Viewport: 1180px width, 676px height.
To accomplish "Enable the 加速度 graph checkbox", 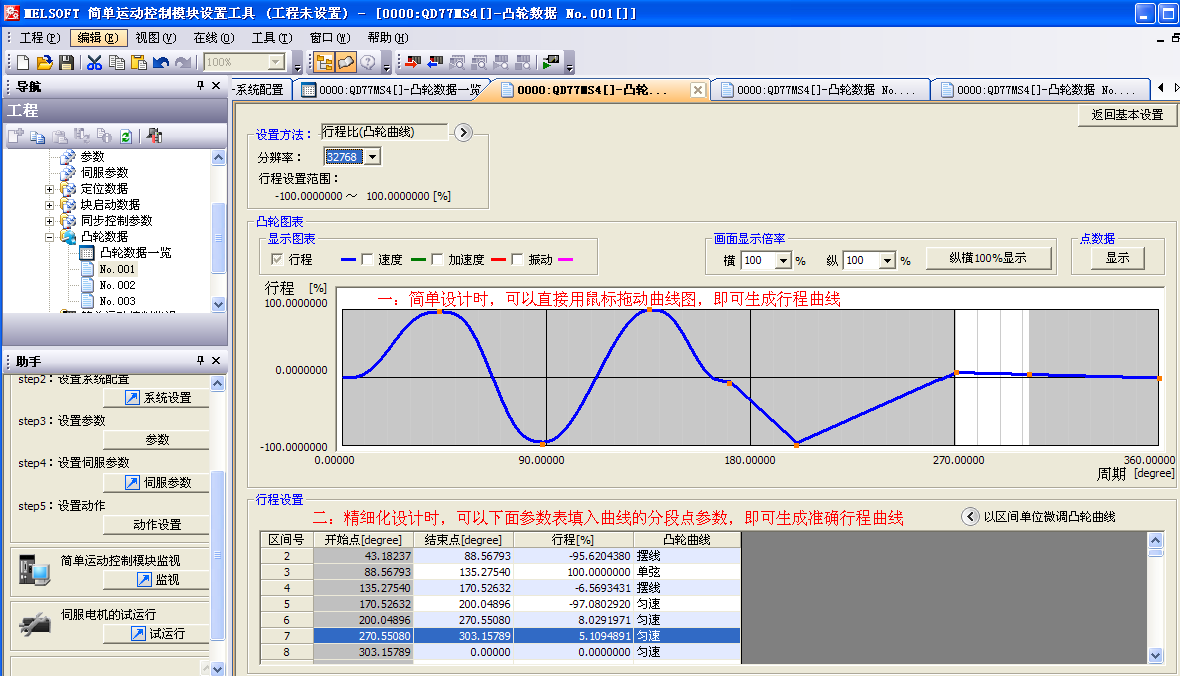I will point(437,260).
